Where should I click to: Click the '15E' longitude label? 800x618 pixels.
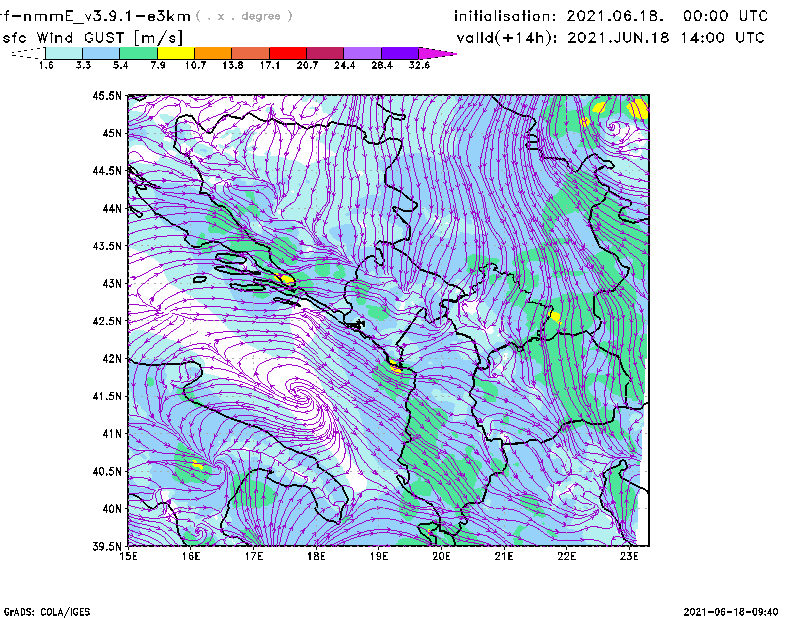(128, 556)
